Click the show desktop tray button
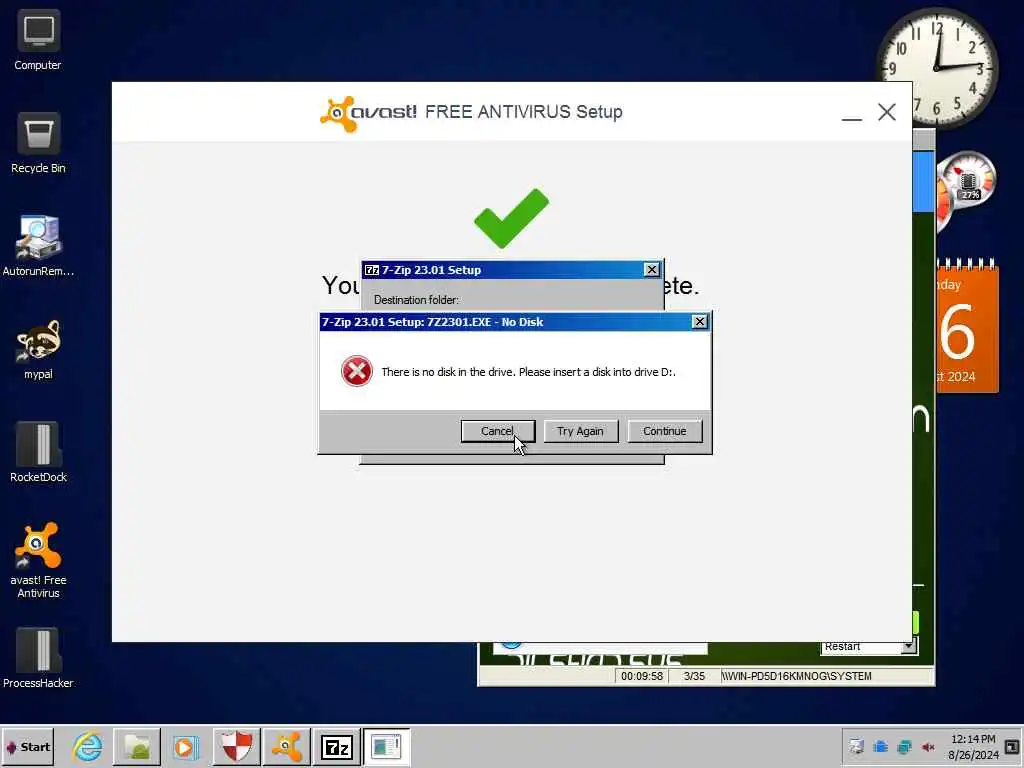1024x768 pixels. (1012, 747)
